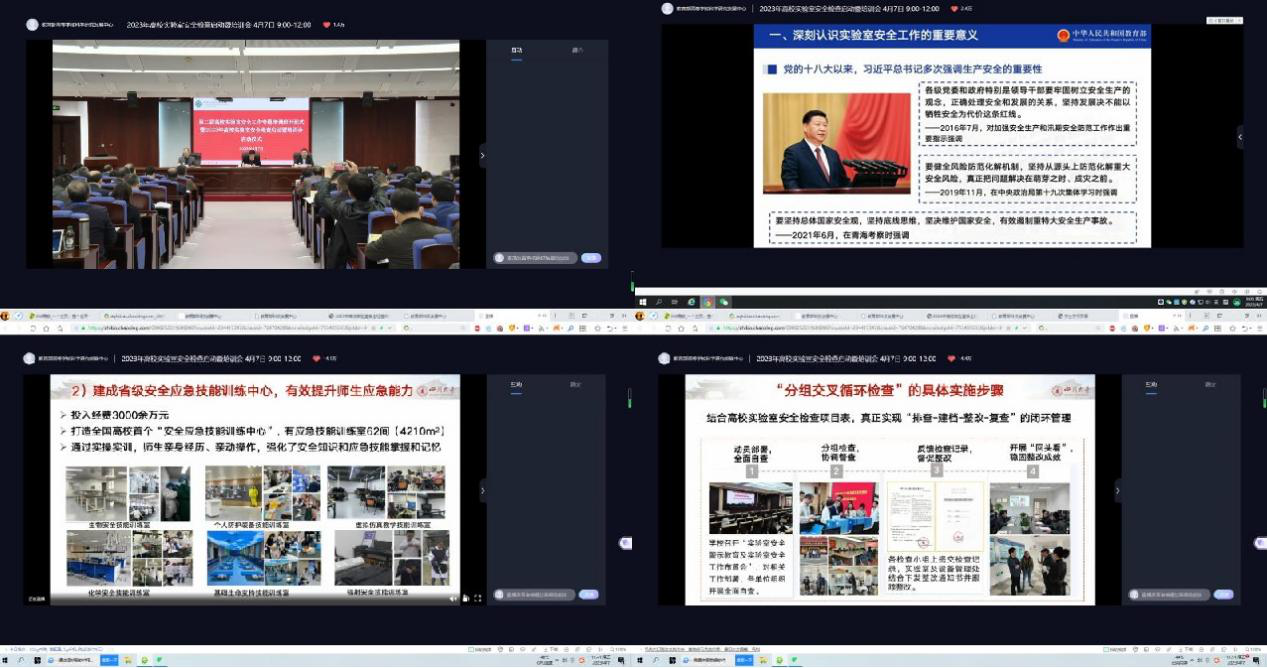1267x668 pixels.
Task: Open WeChat from the top-right taskbar
Action: (724, 302)
